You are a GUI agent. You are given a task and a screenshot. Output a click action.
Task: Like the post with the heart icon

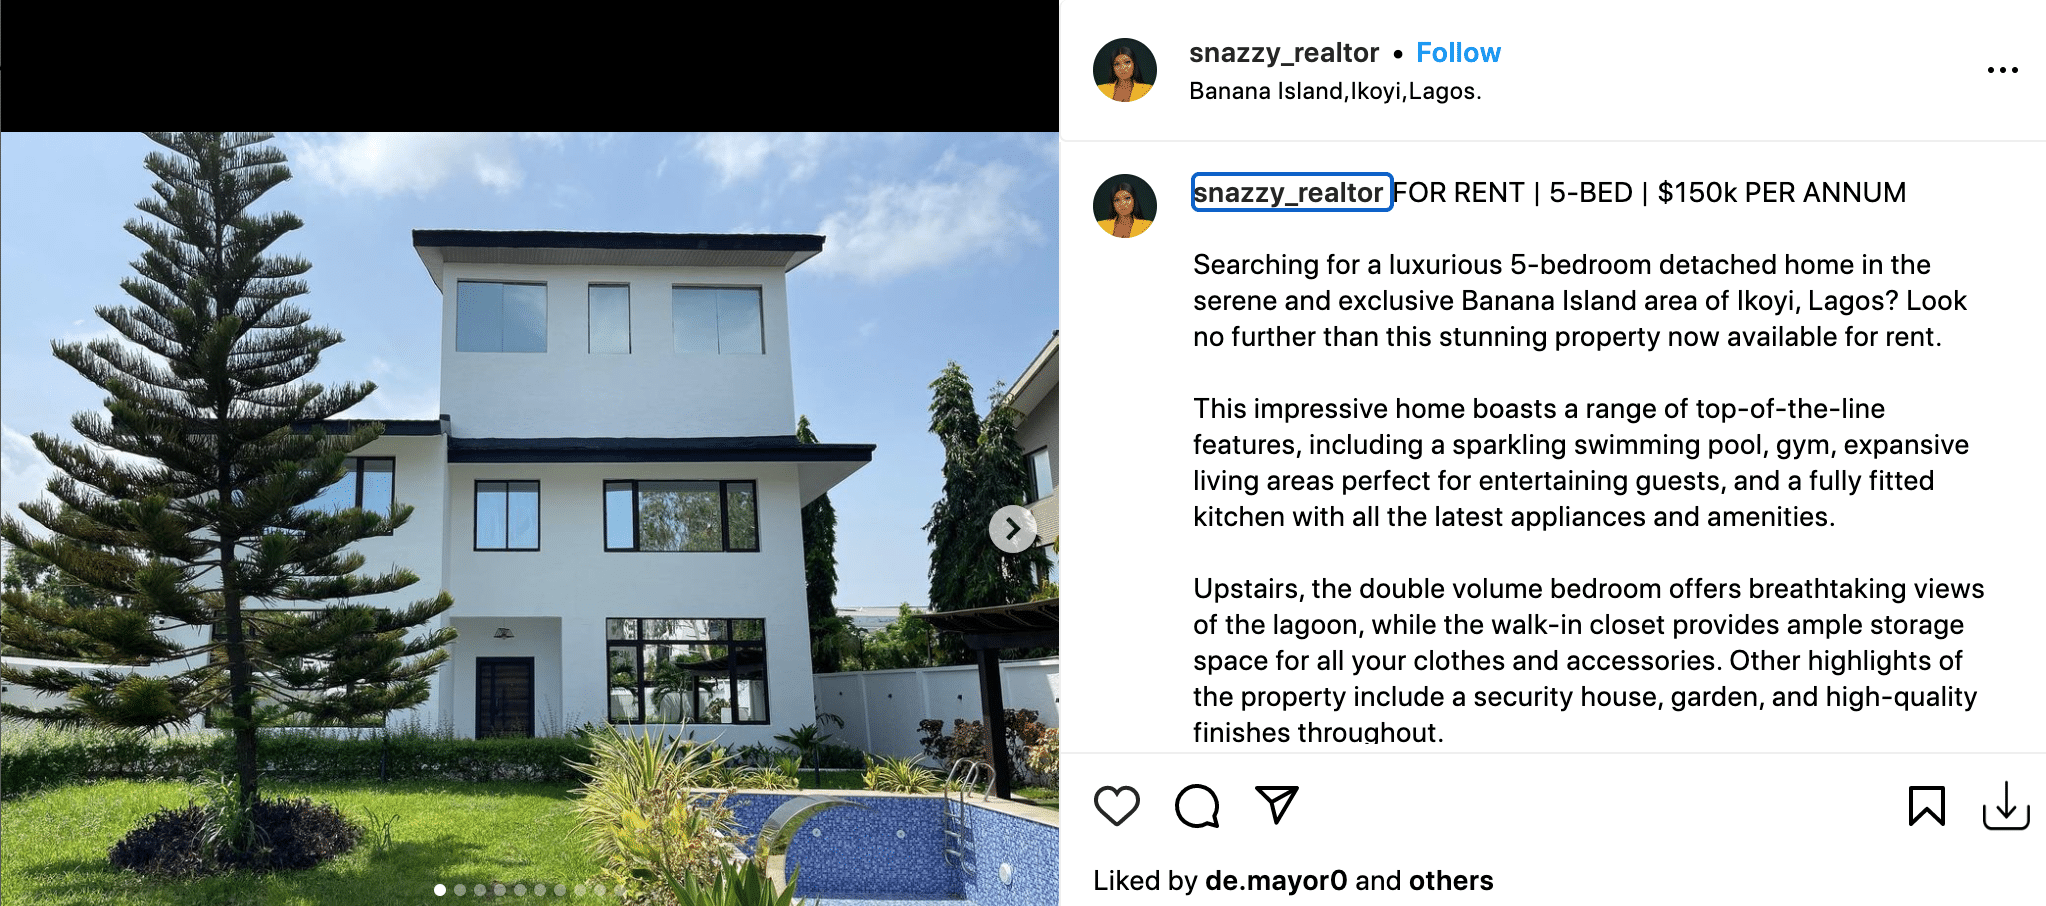point(1116,806)
